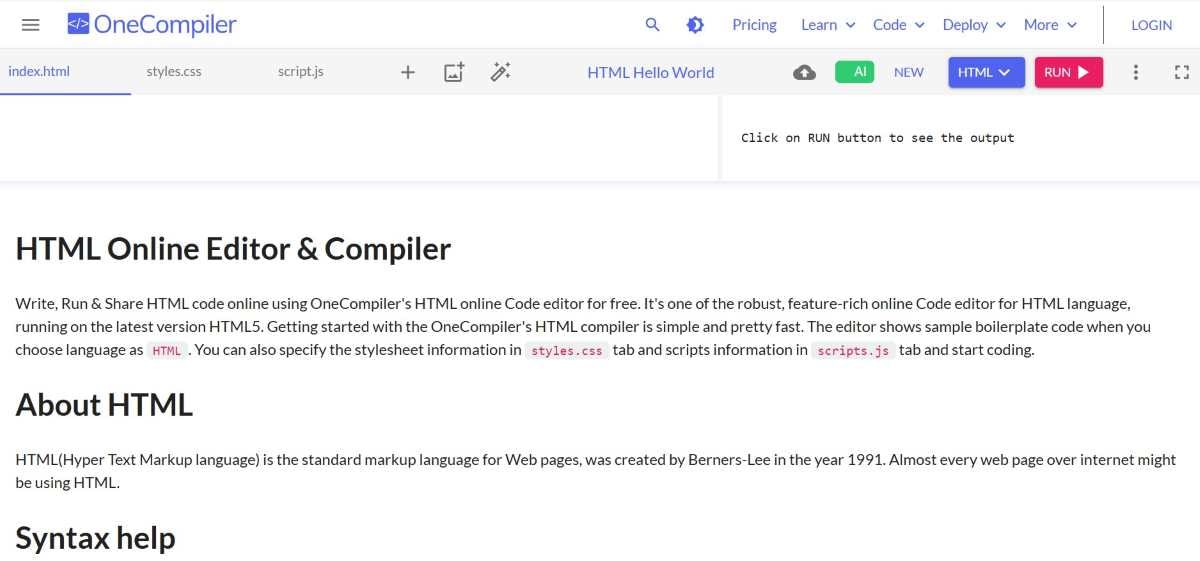Click the HTML Hello World title
Screen dimensions: 1200x561
coord(650,72)
